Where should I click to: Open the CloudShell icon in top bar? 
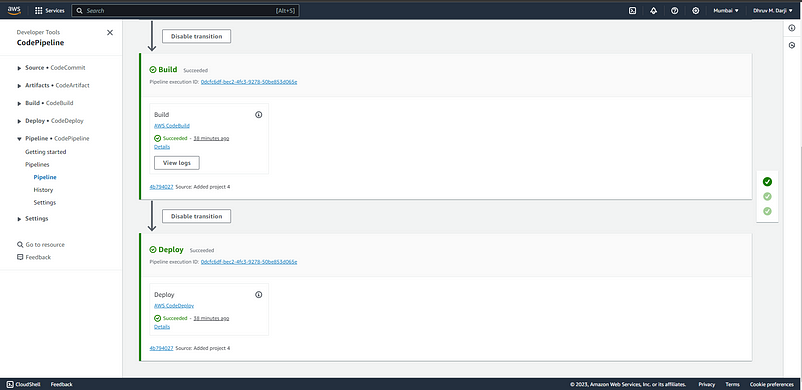click(x=632, y=10)
